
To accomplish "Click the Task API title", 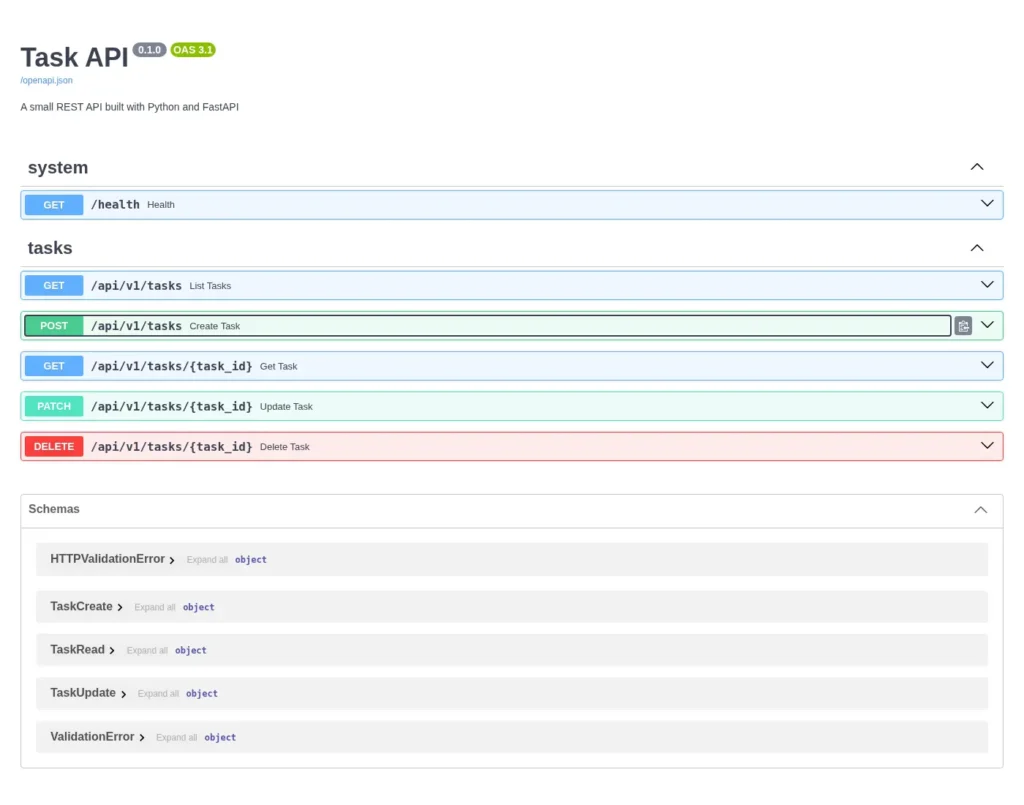I will pos(74,57).
